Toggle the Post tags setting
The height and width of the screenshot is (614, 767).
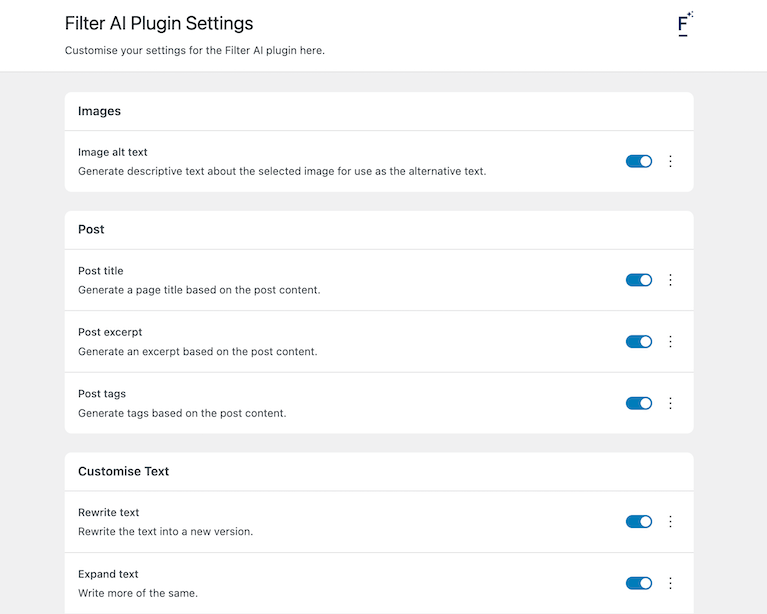(x=639, y=403)
